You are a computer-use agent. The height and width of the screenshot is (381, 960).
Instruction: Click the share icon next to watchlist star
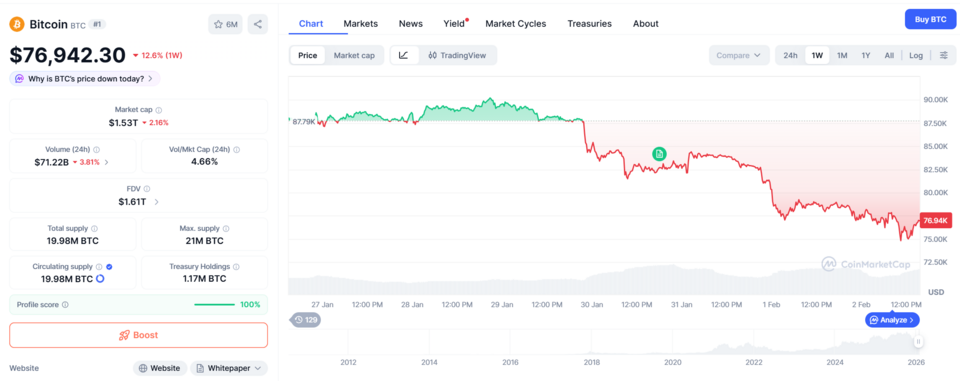(x=258, y=25)
